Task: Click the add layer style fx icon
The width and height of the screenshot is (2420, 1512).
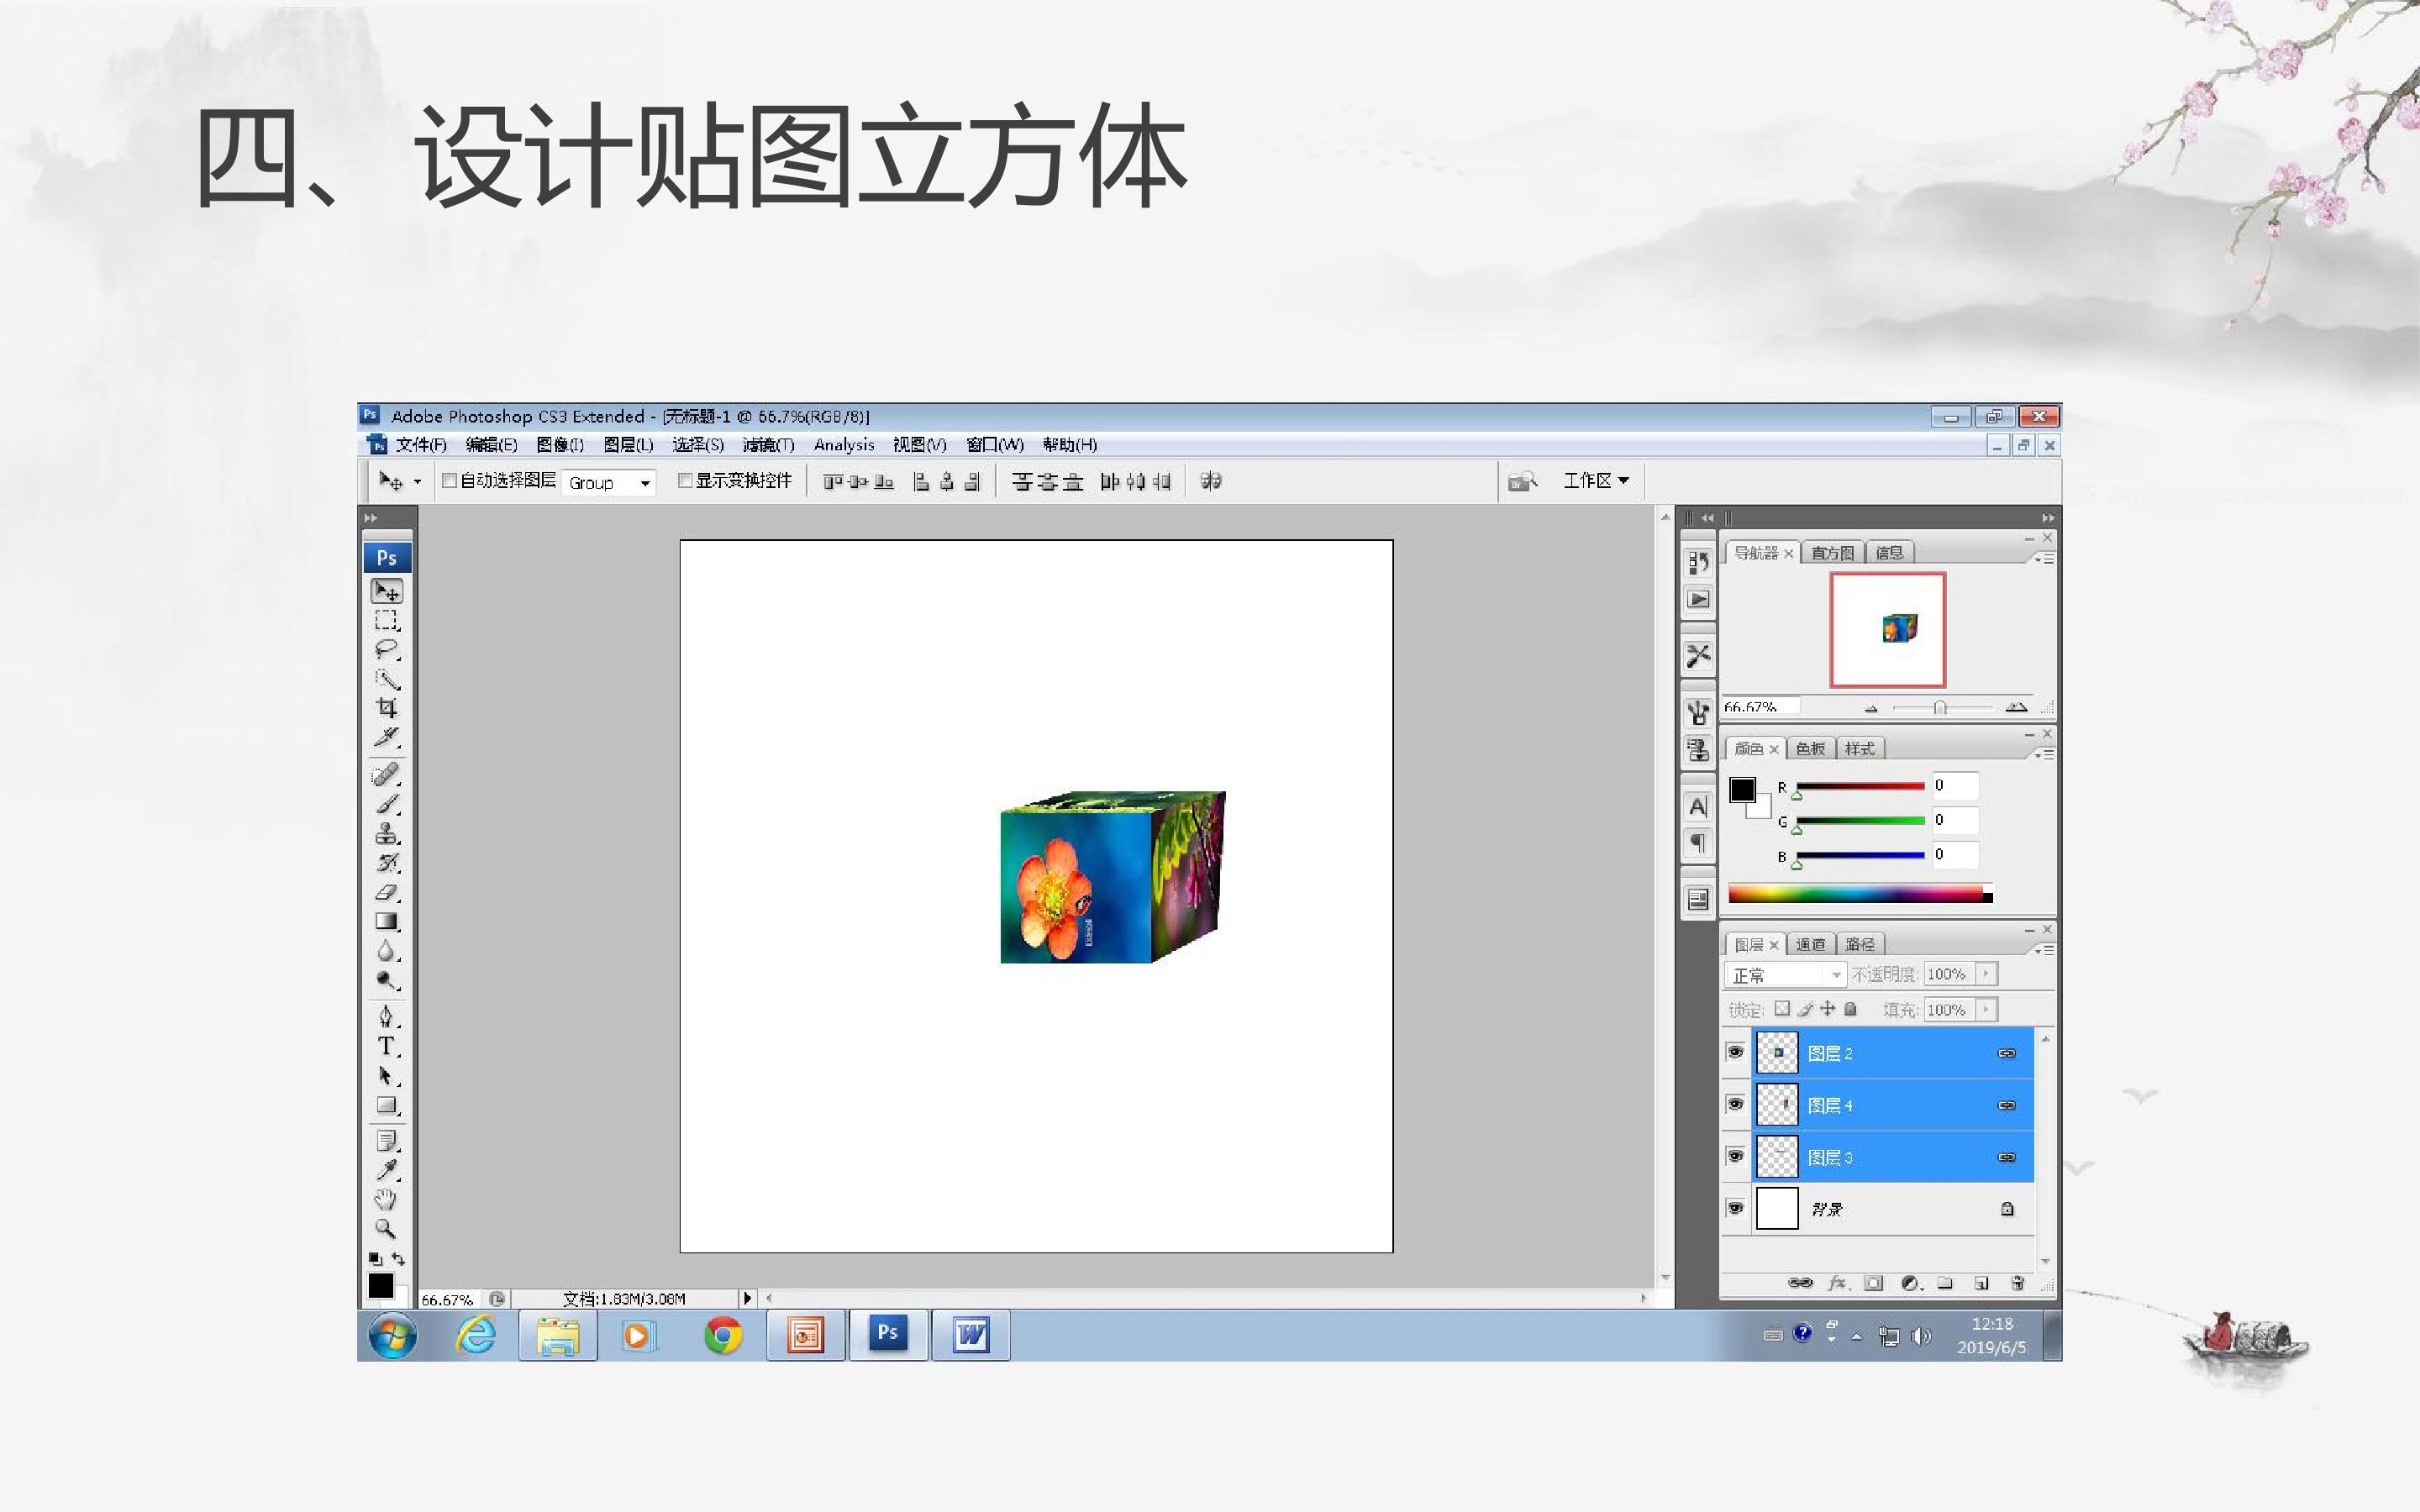Action: tap(1837, 1283)
